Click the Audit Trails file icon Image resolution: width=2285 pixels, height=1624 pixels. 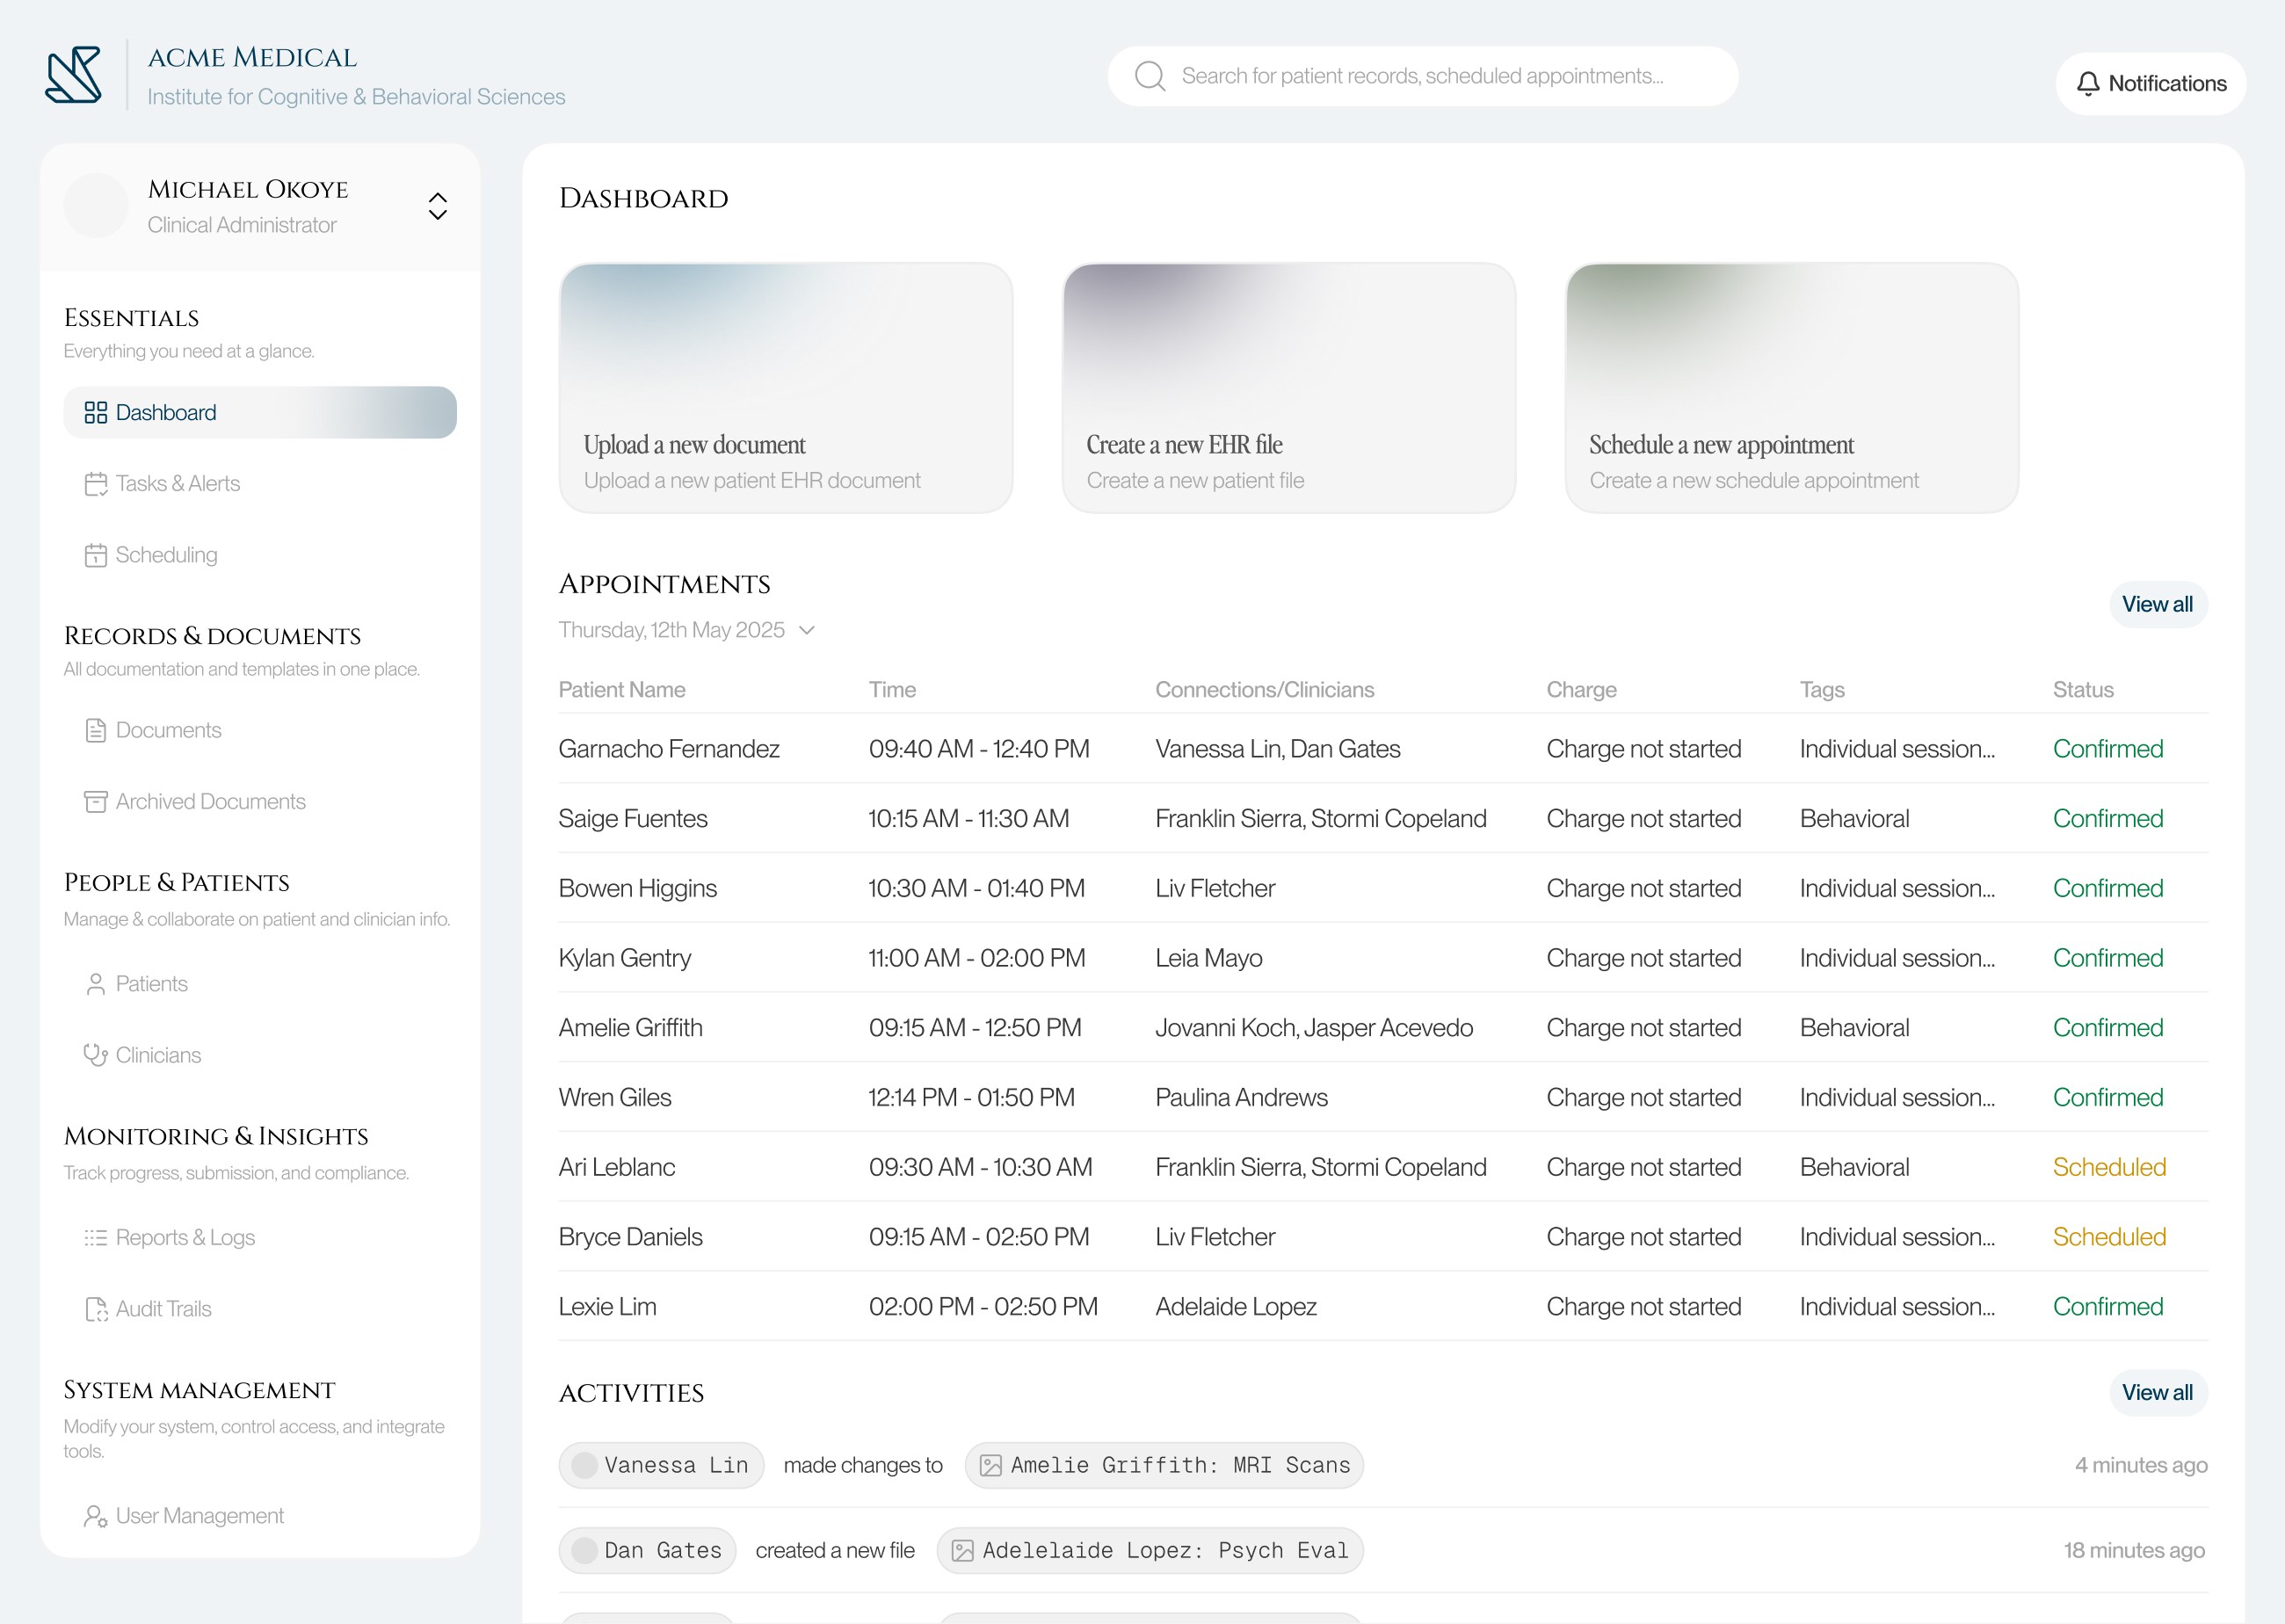pyautogui.click(x=95, y=1309)
